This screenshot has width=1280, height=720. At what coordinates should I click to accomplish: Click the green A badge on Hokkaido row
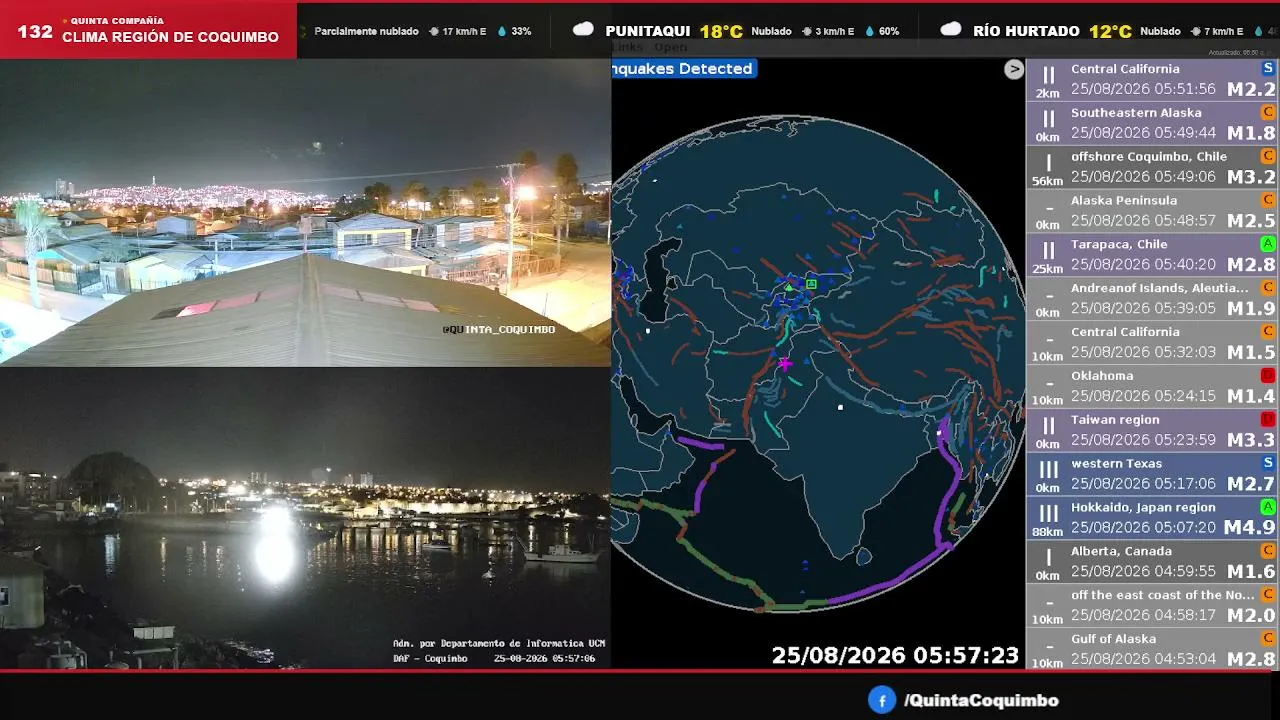pos(1268,507)
